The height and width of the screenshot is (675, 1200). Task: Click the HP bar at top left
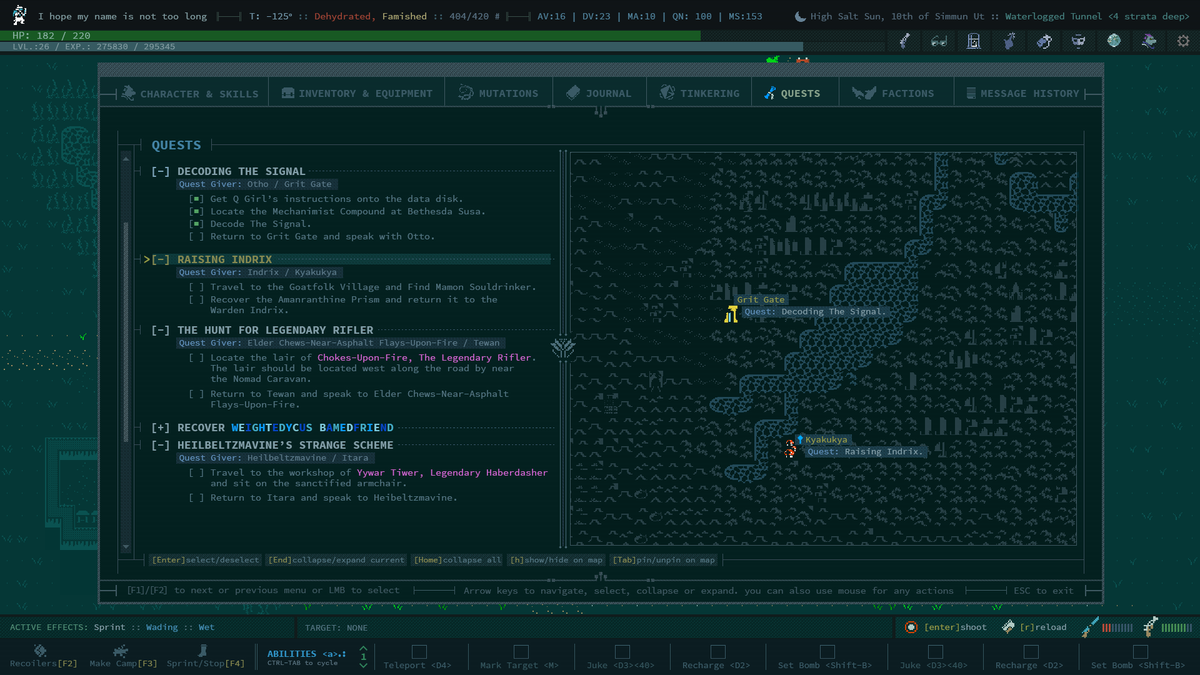point(100,34)
